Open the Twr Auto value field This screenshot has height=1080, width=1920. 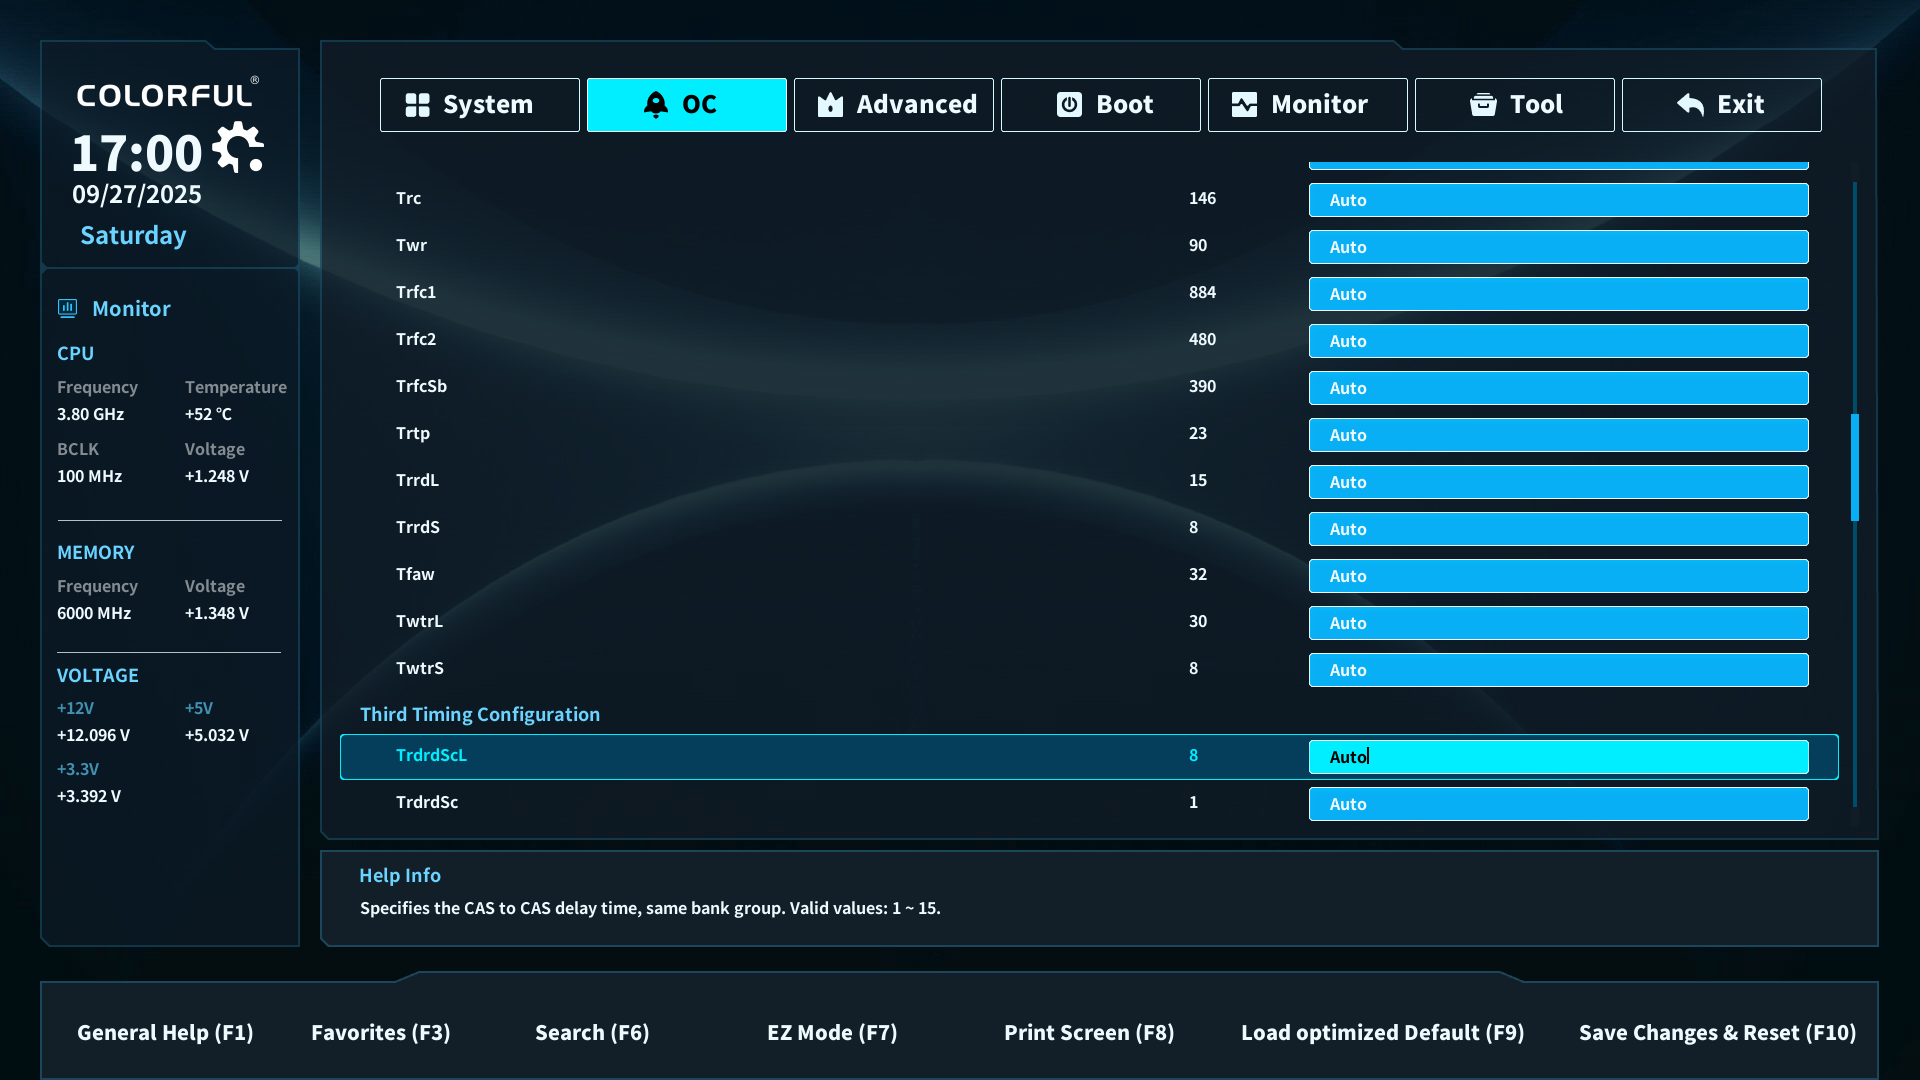1558,247
